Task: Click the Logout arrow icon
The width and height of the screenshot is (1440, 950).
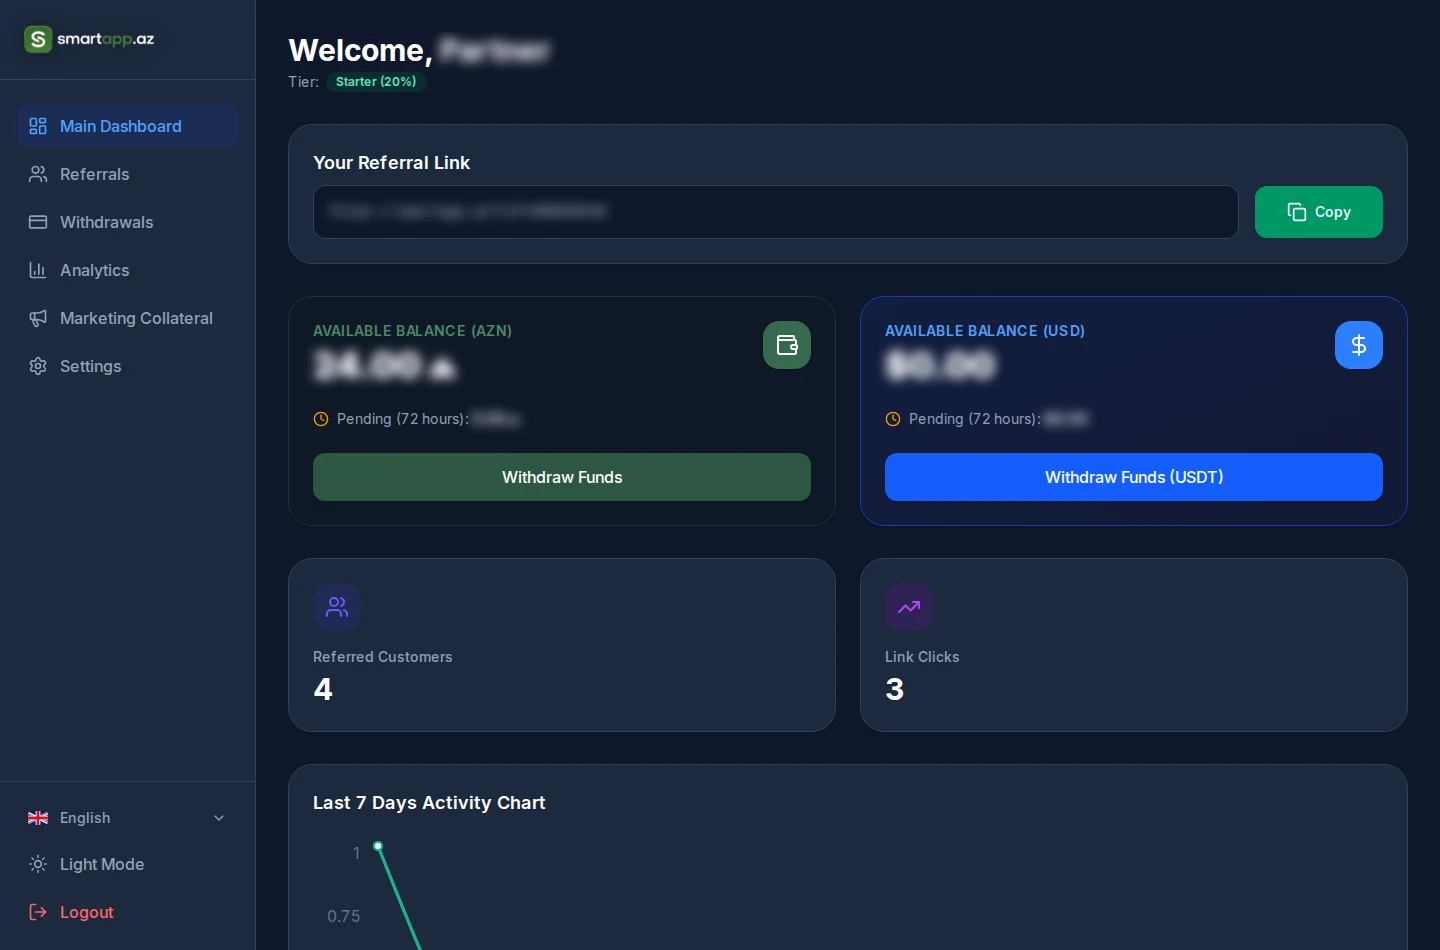Action: click(x=38, y=912)
